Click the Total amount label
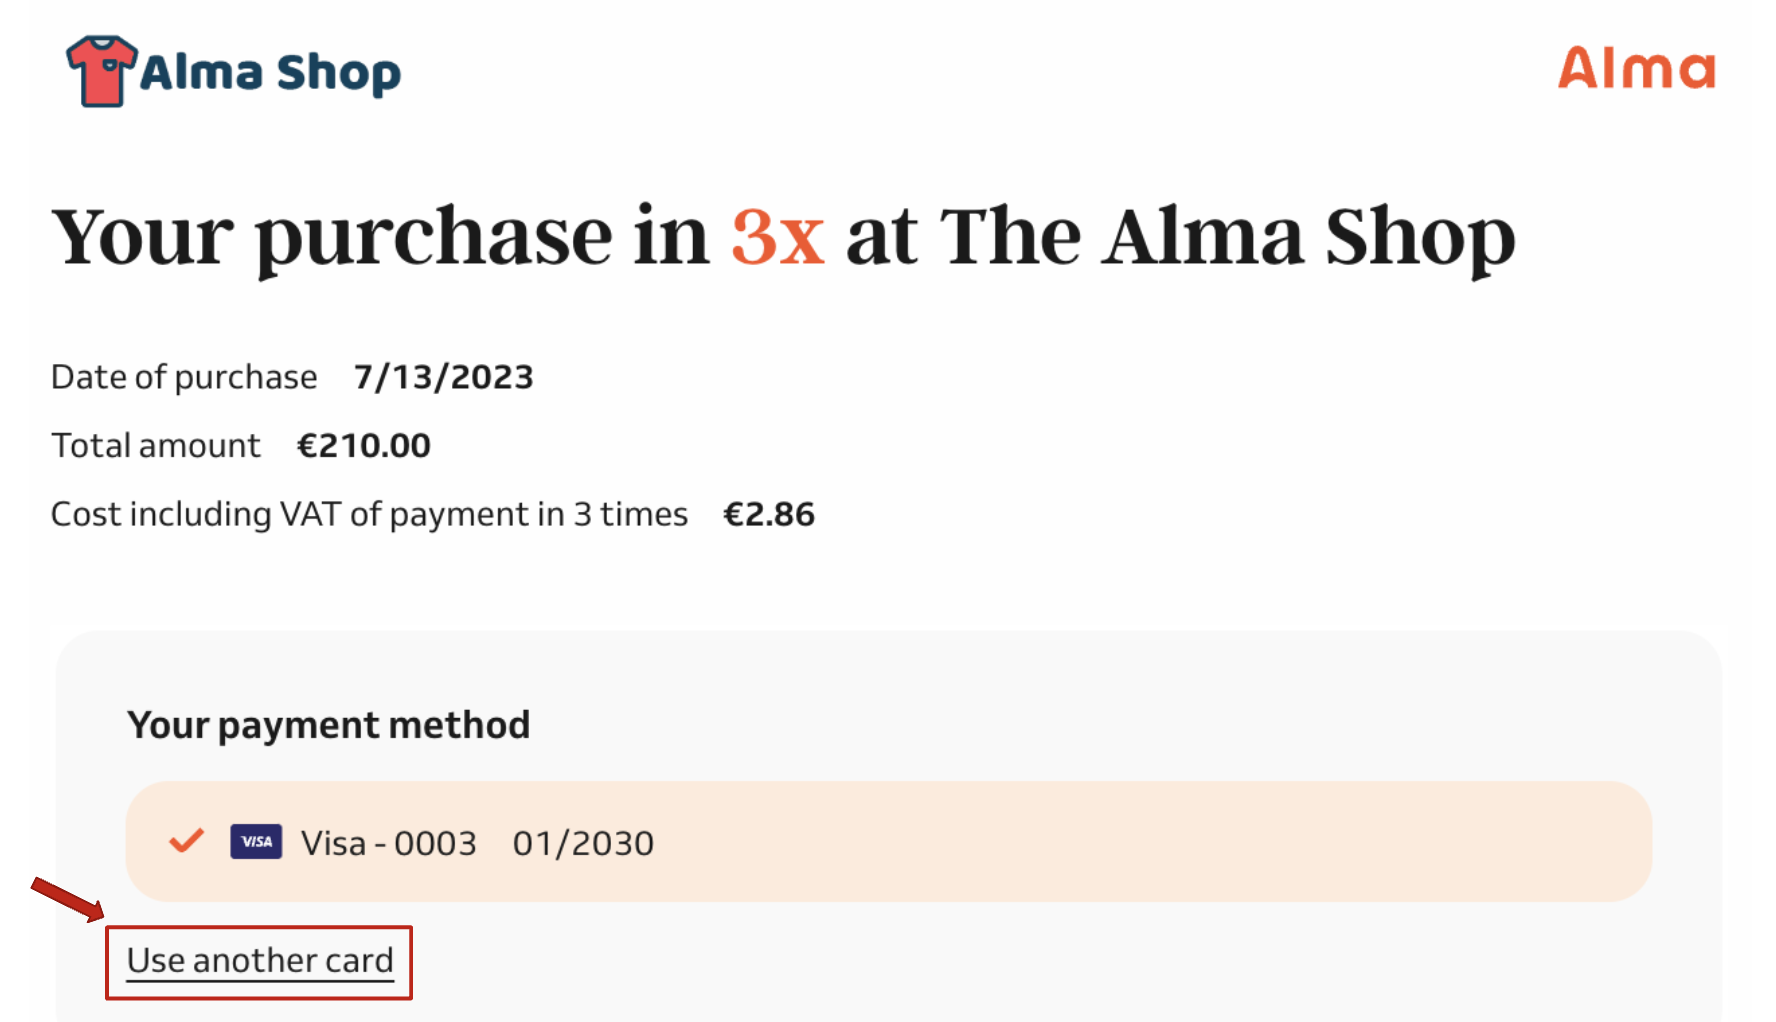 click(156, 445)
